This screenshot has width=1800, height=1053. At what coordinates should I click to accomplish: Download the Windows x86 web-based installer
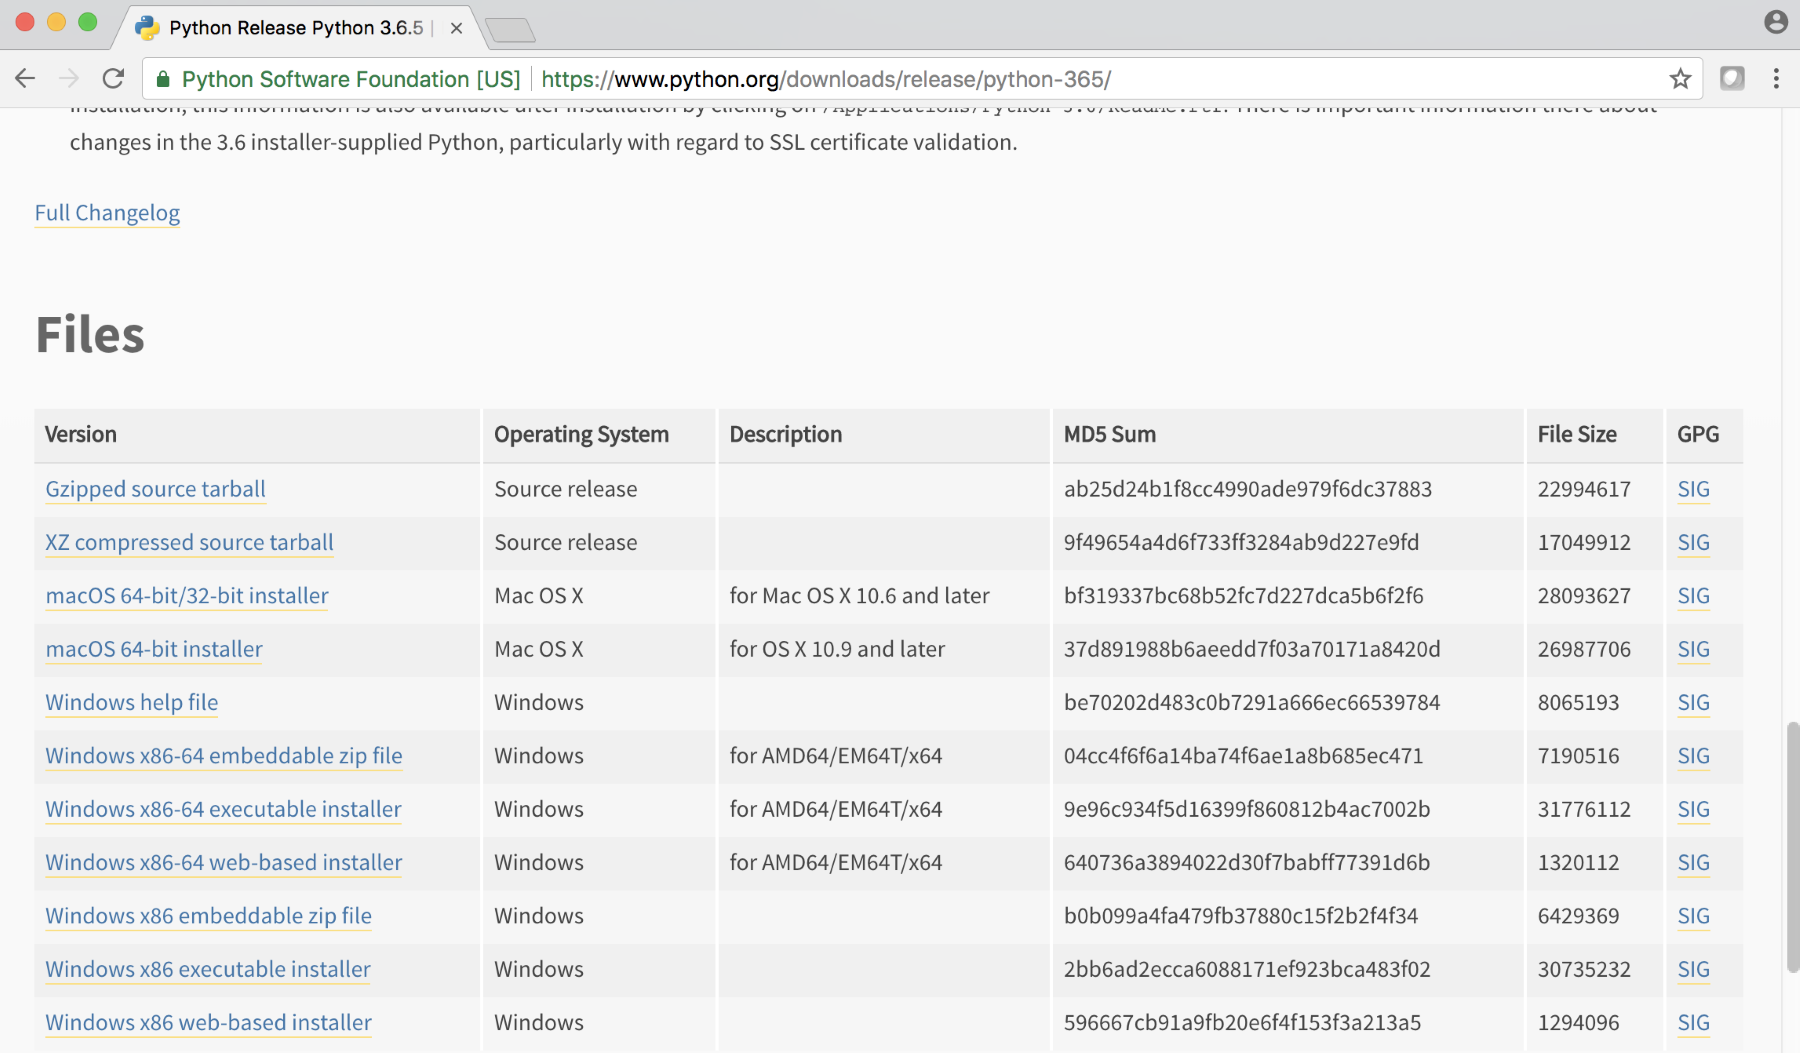coord(208,1022)
